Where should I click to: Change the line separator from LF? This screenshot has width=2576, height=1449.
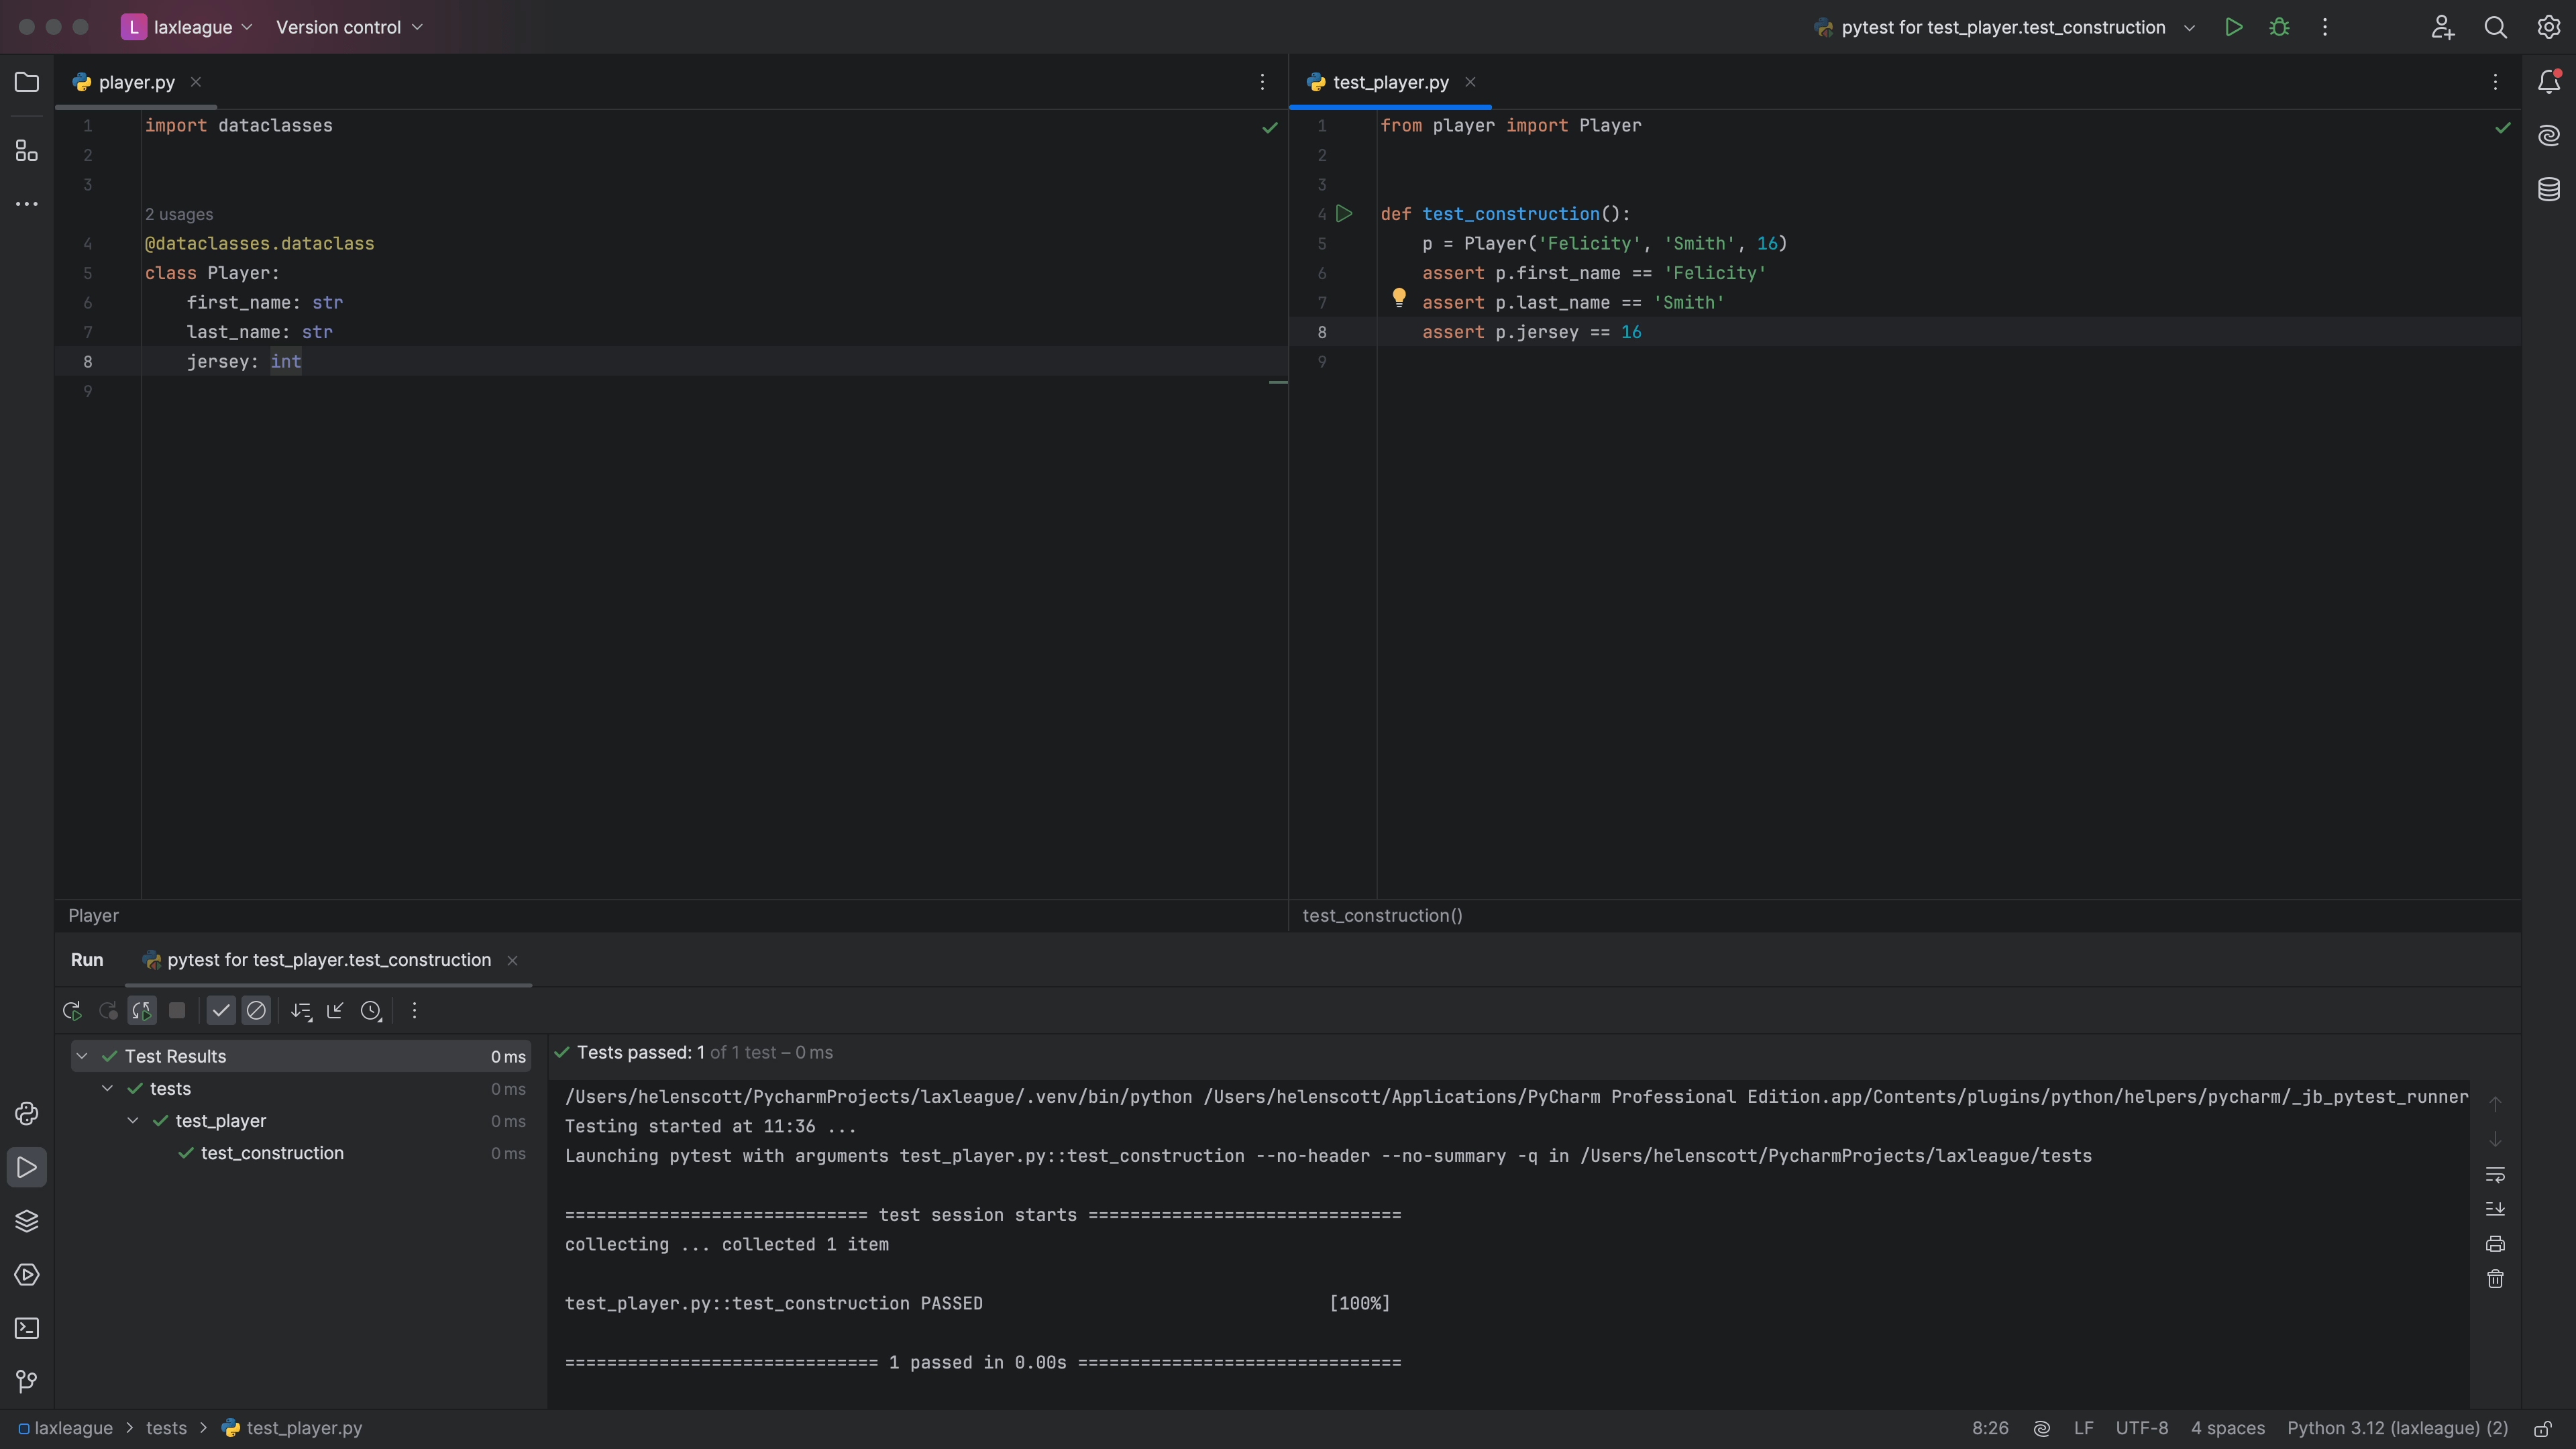coord(2084,1427)
